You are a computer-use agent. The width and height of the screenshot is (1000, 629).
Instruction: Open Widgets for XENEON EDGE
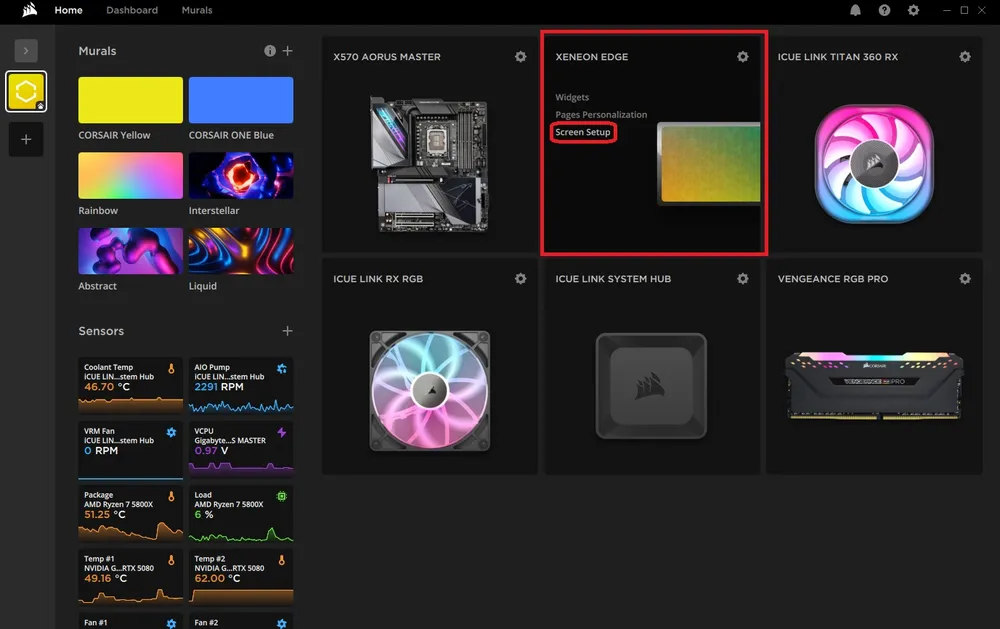(x=572, y=98)
